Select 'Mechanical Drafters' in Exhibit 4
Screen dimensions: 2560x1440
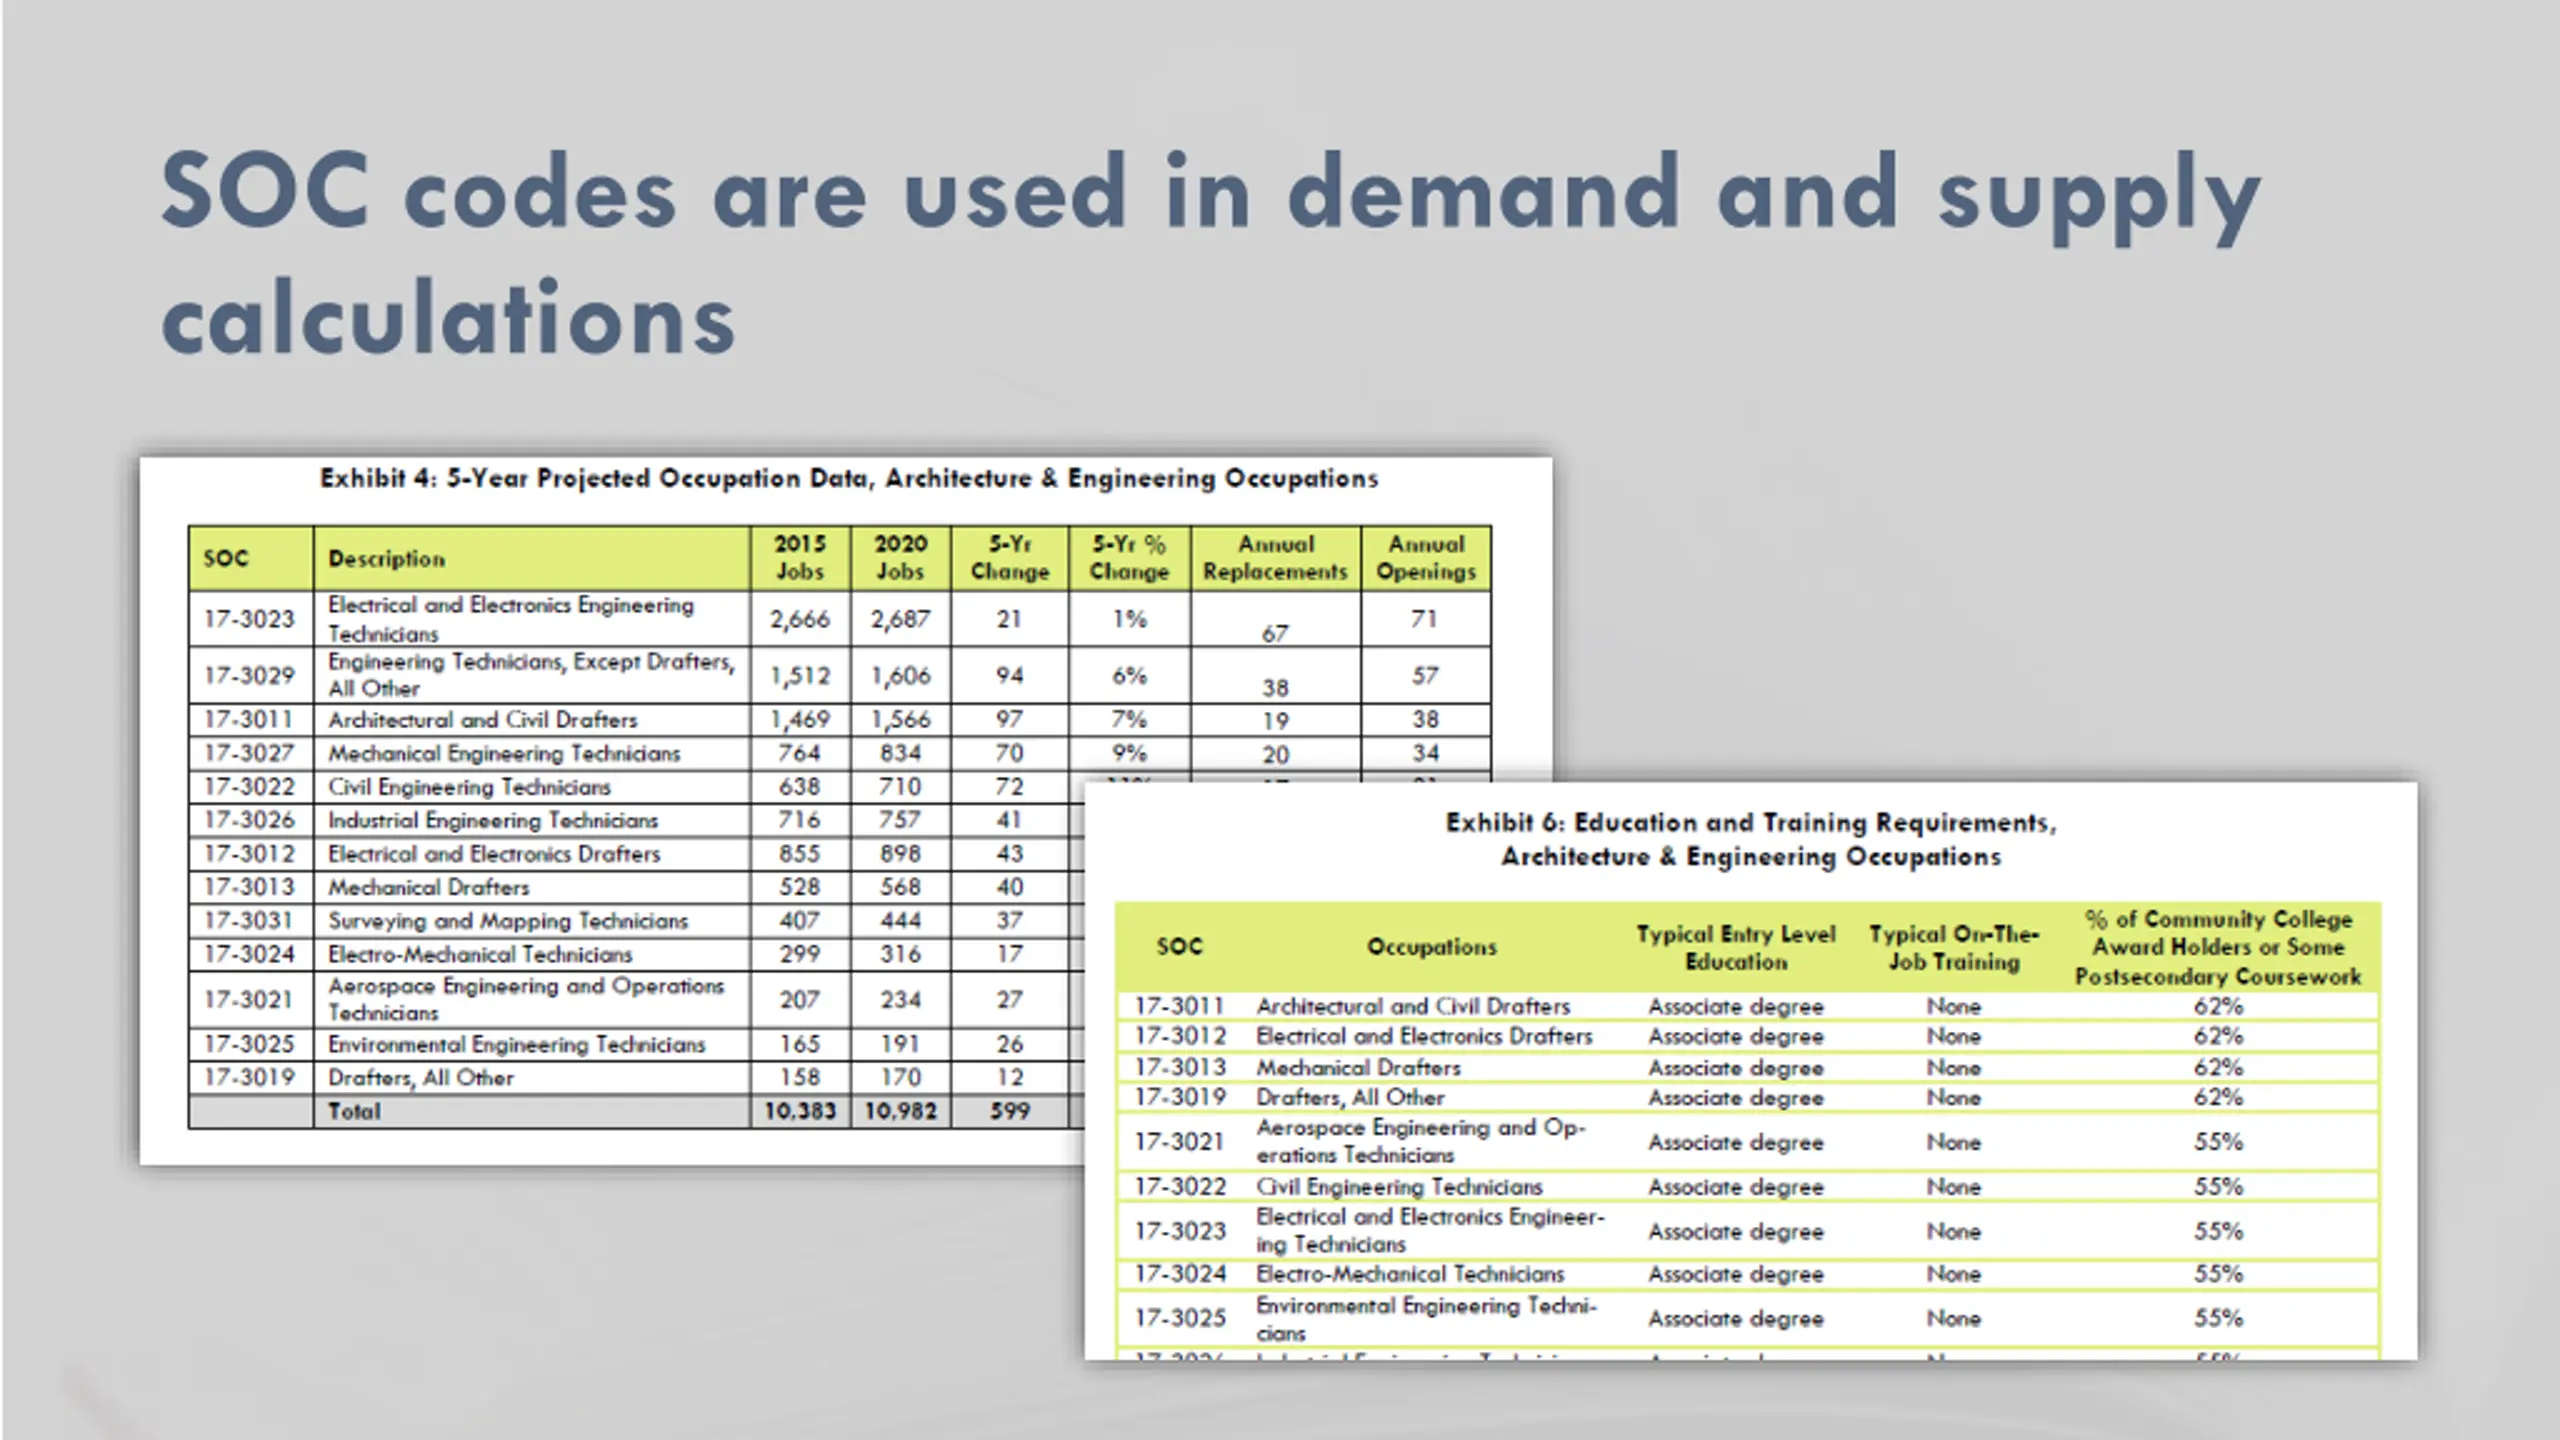(428, 888)
